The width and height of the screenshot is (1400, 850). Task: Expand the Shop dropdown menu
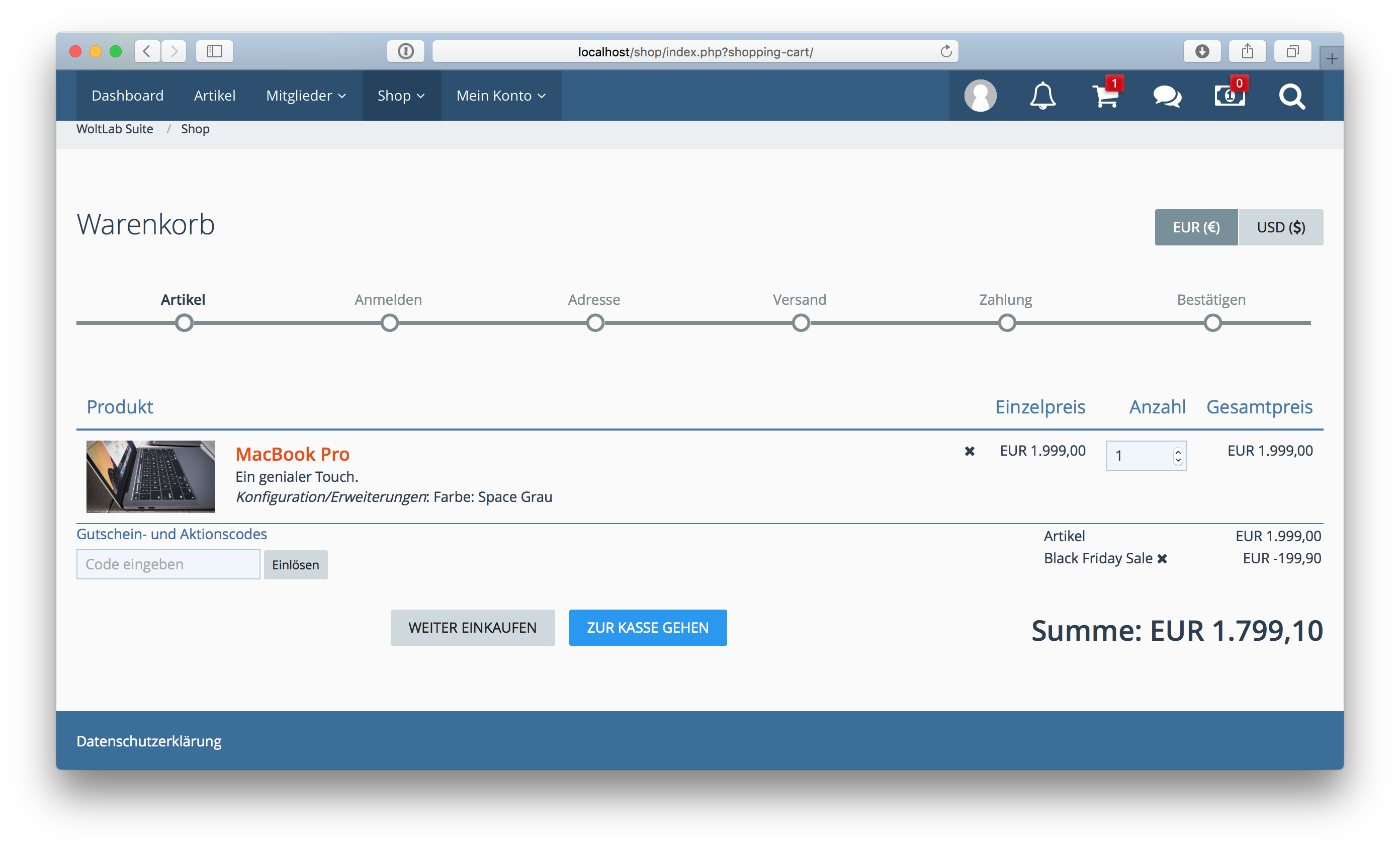[401, 96]
